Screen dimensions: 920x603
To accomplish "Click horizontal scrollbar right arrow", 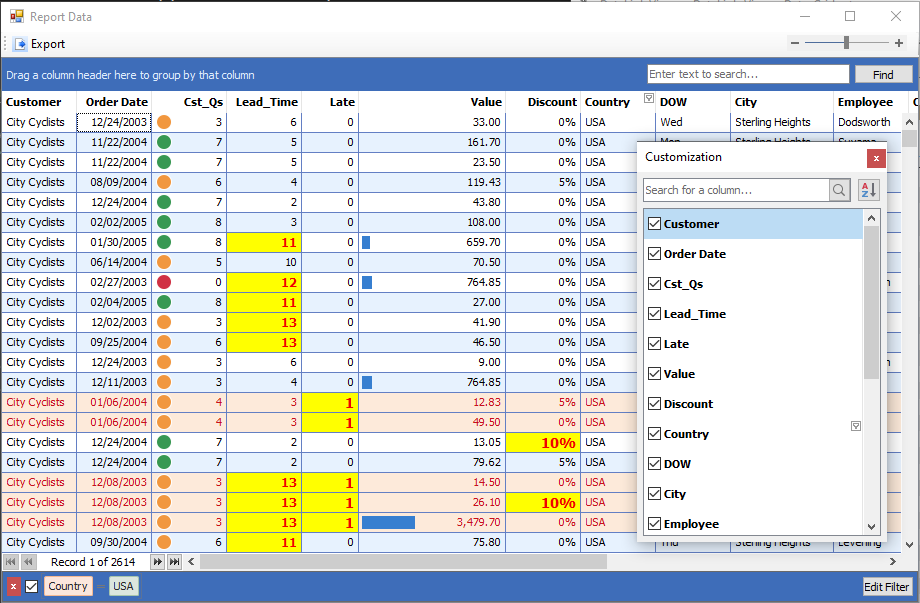I will [x=892, y=561].
